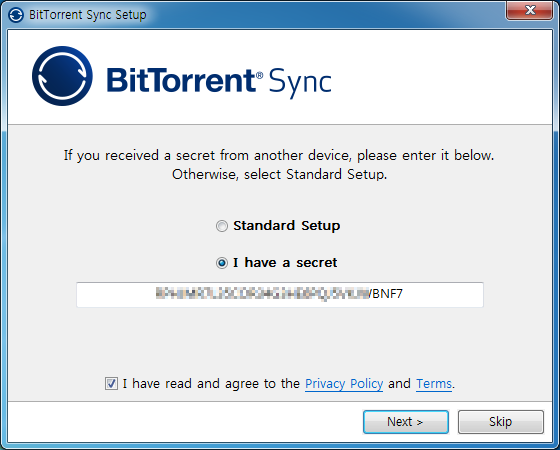Click the large circular sync arrows logo
Image resolution: width=560 pixels, height=450 pixels.
click(62, 76)
